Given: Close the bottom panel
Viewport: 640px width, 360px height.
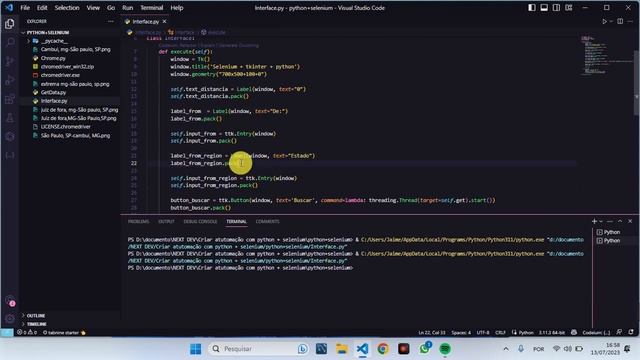Looking at the screenshot, I should click(630, 221).
